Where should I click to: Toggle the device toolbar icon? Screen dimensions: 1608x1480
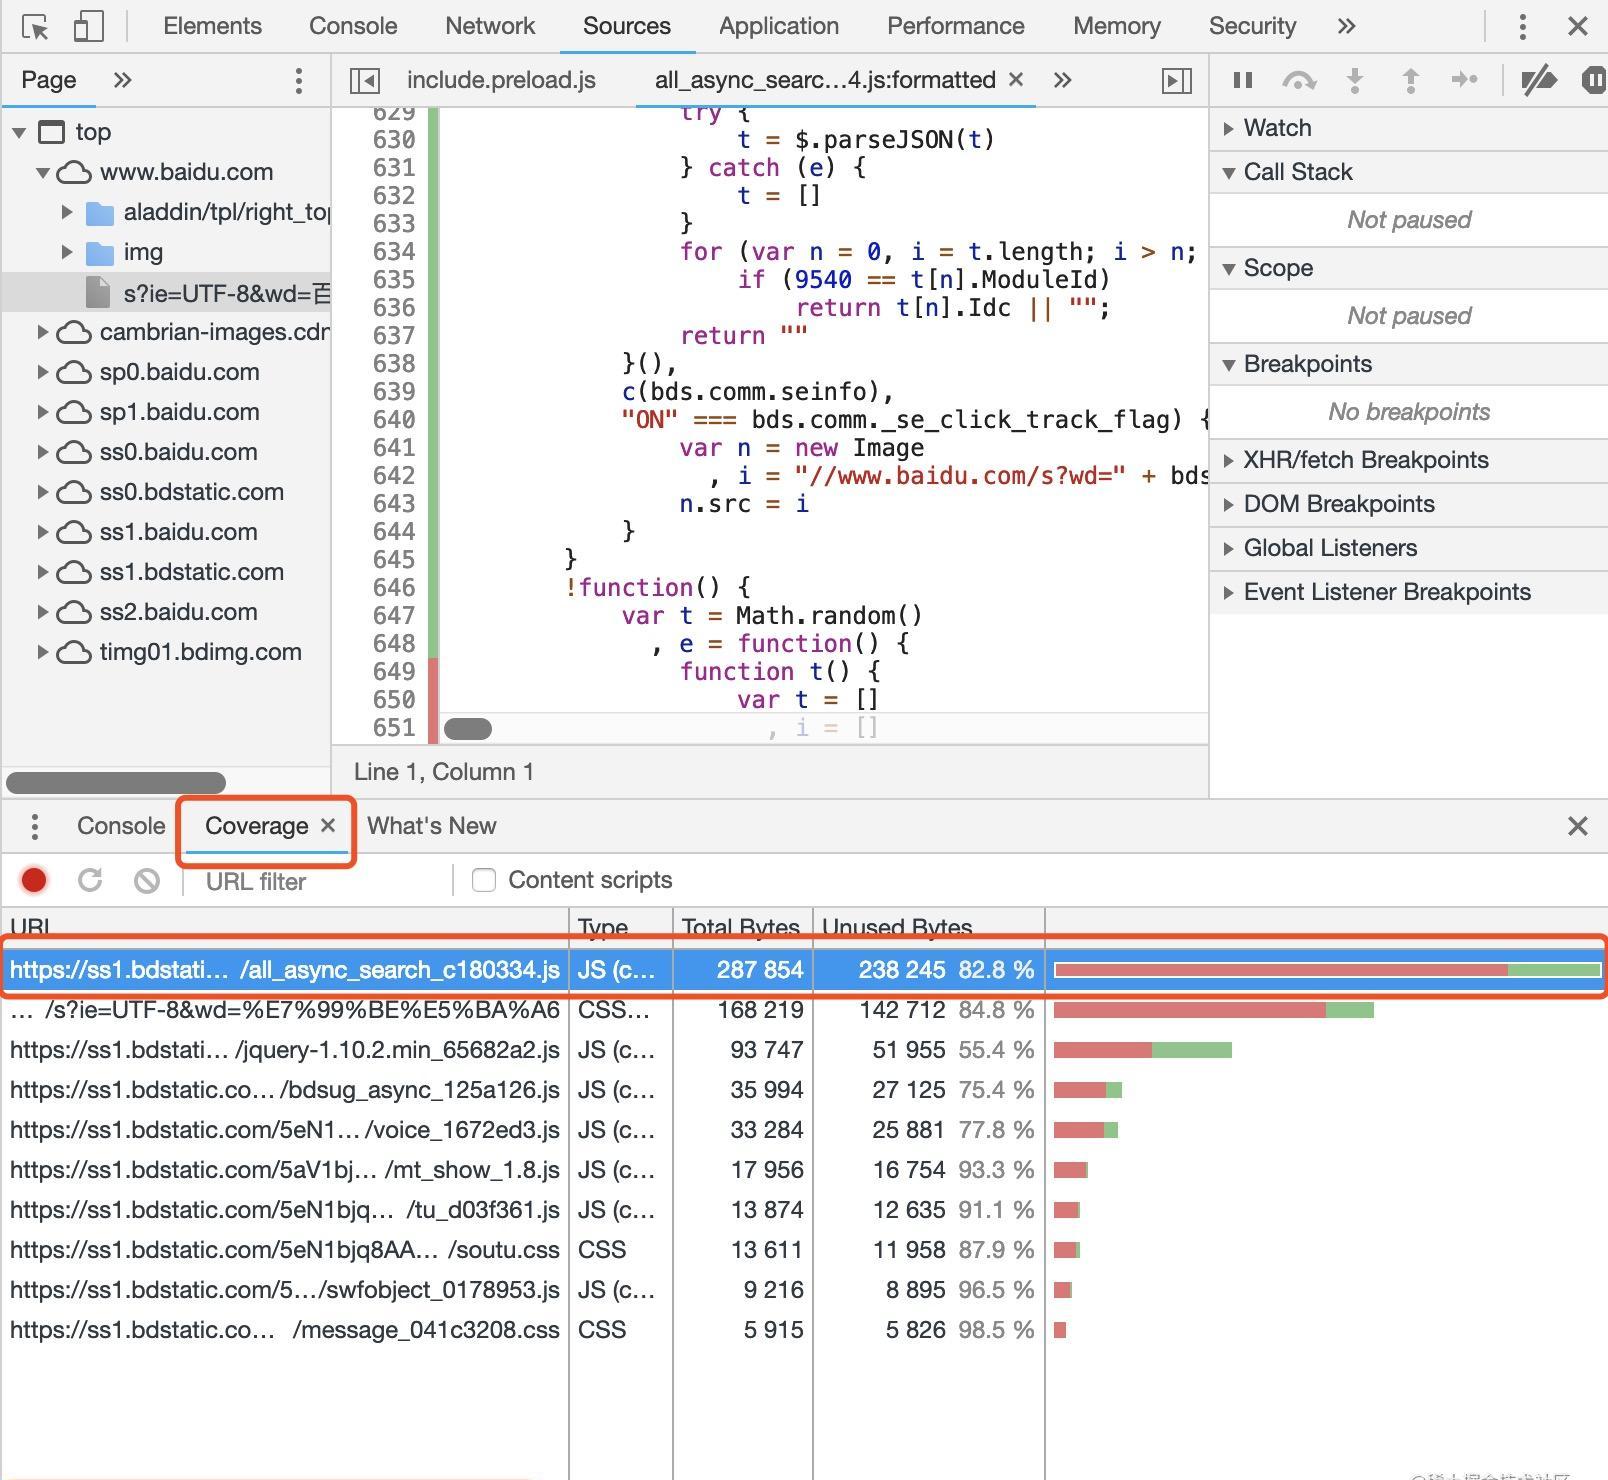[x=89, y=27]
